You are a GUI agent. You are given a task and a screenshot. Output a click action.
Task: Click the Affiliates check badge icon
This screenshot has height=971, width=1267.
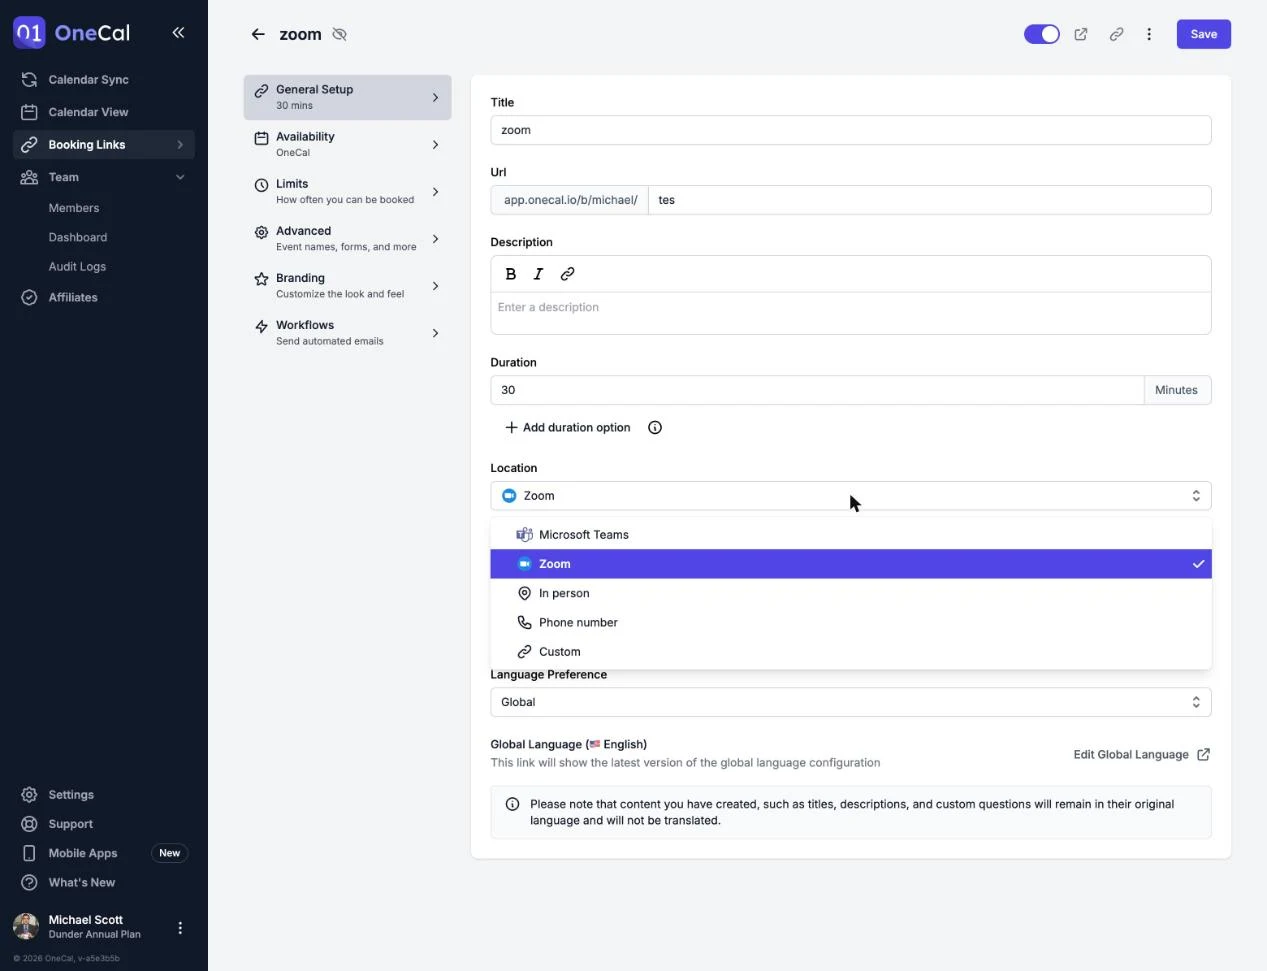(x=29, y=297)
